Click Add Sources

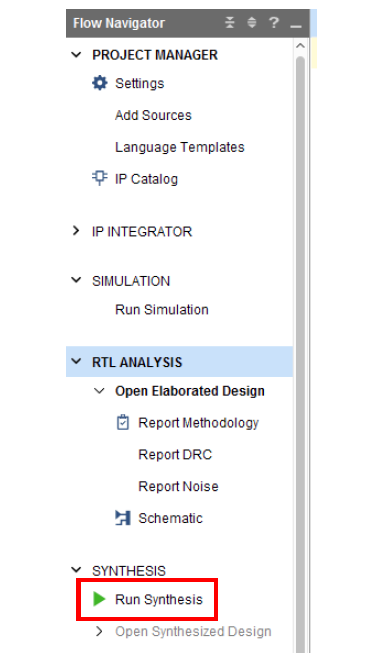pos(153,115)
